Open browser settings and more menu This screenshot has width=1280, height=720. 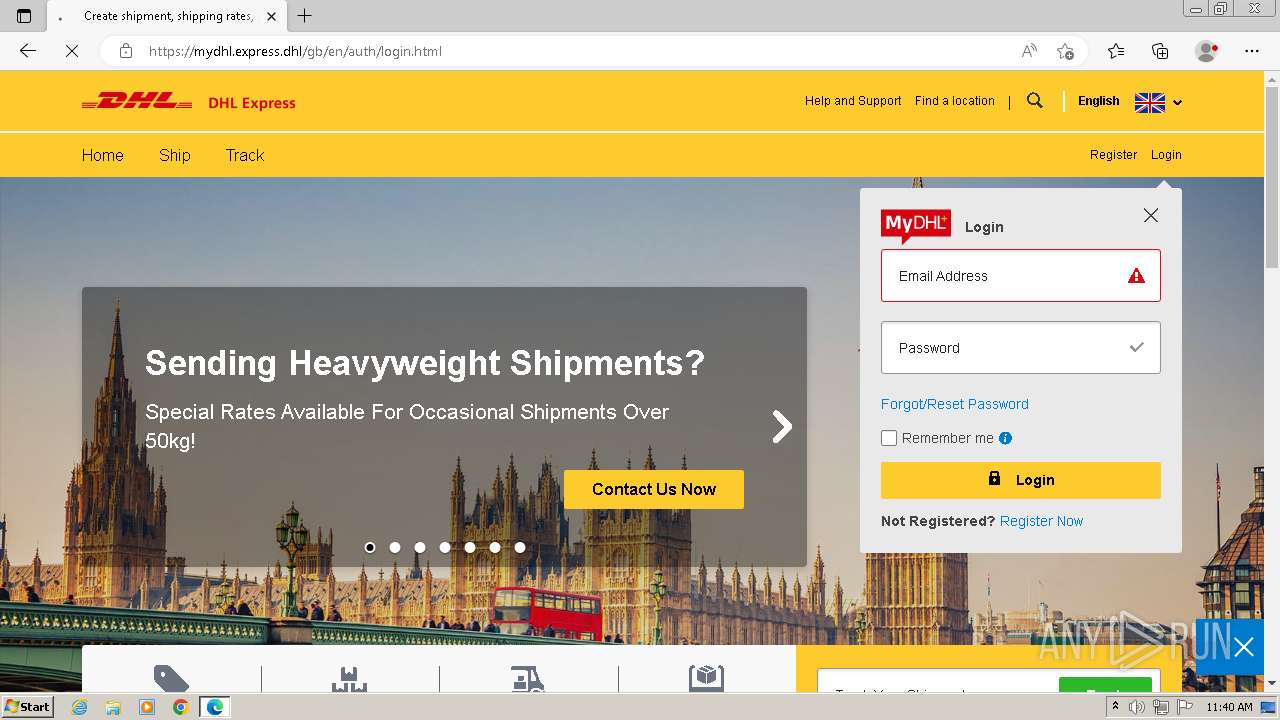tap(1252, 51)
